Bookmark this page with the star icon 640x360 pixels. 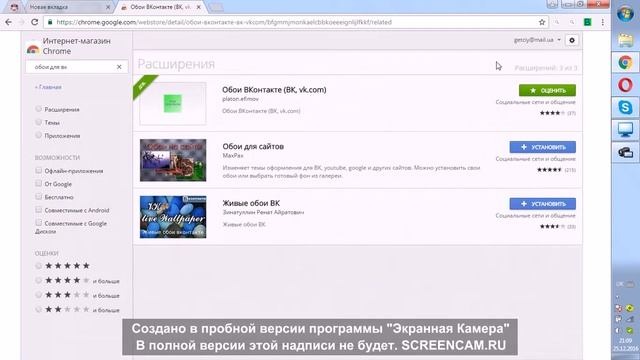tap(542, 22)
